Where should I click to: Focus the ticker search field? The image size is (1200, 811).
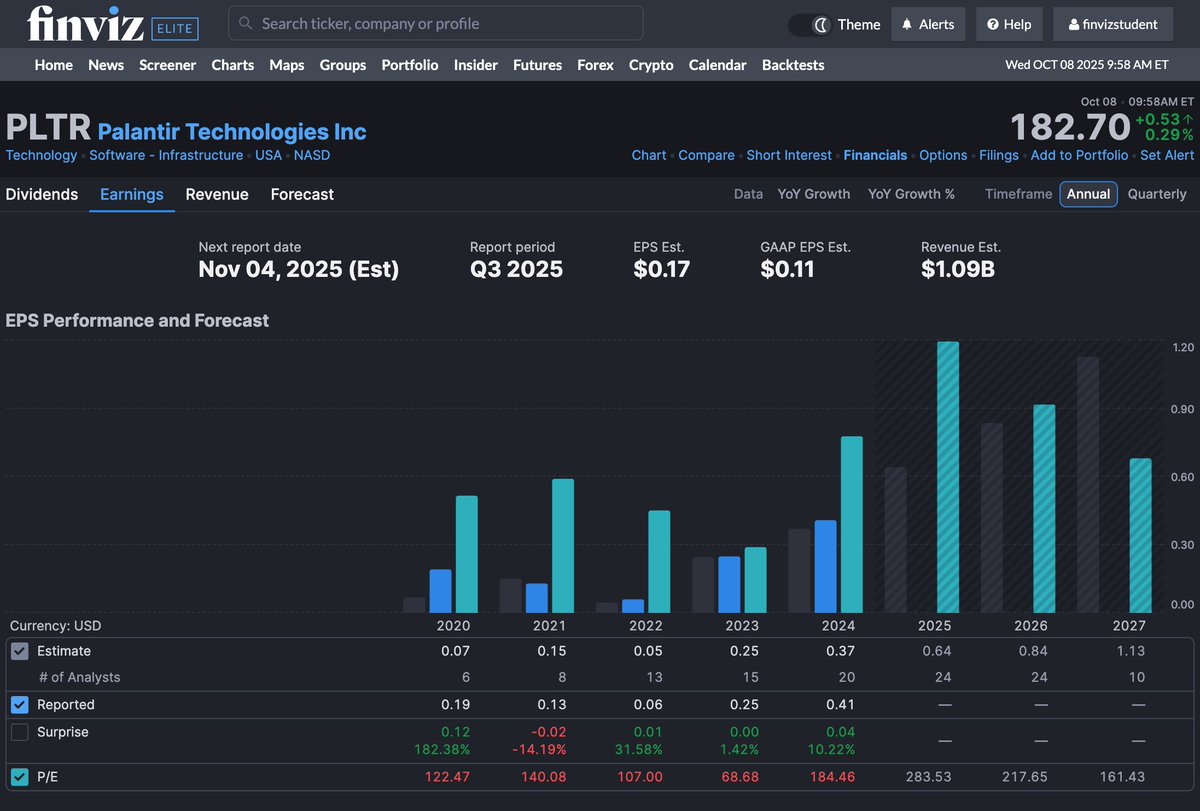click(436, 23)
